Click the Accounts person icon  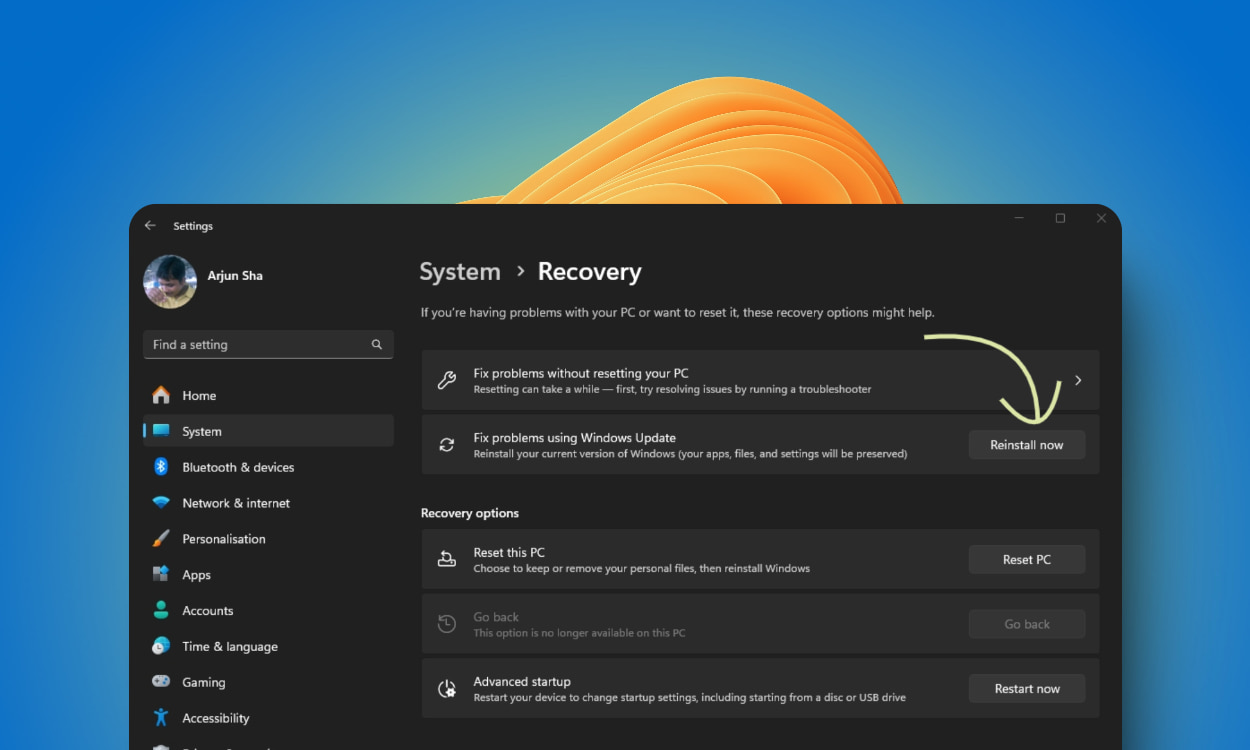pos(161,610)
